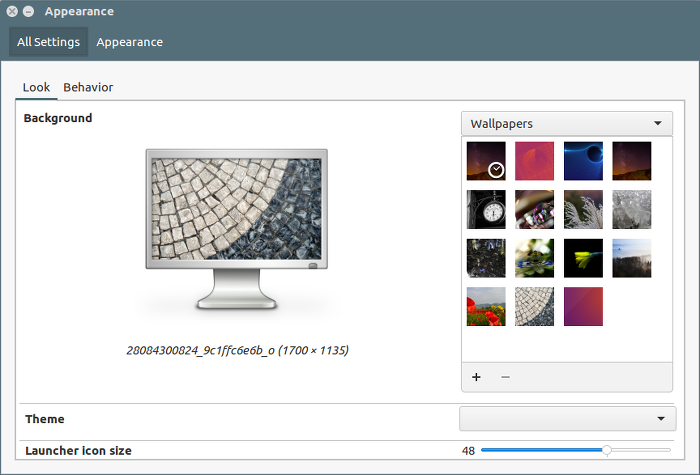Expand the Theme dropdown

tap(568, 419)
